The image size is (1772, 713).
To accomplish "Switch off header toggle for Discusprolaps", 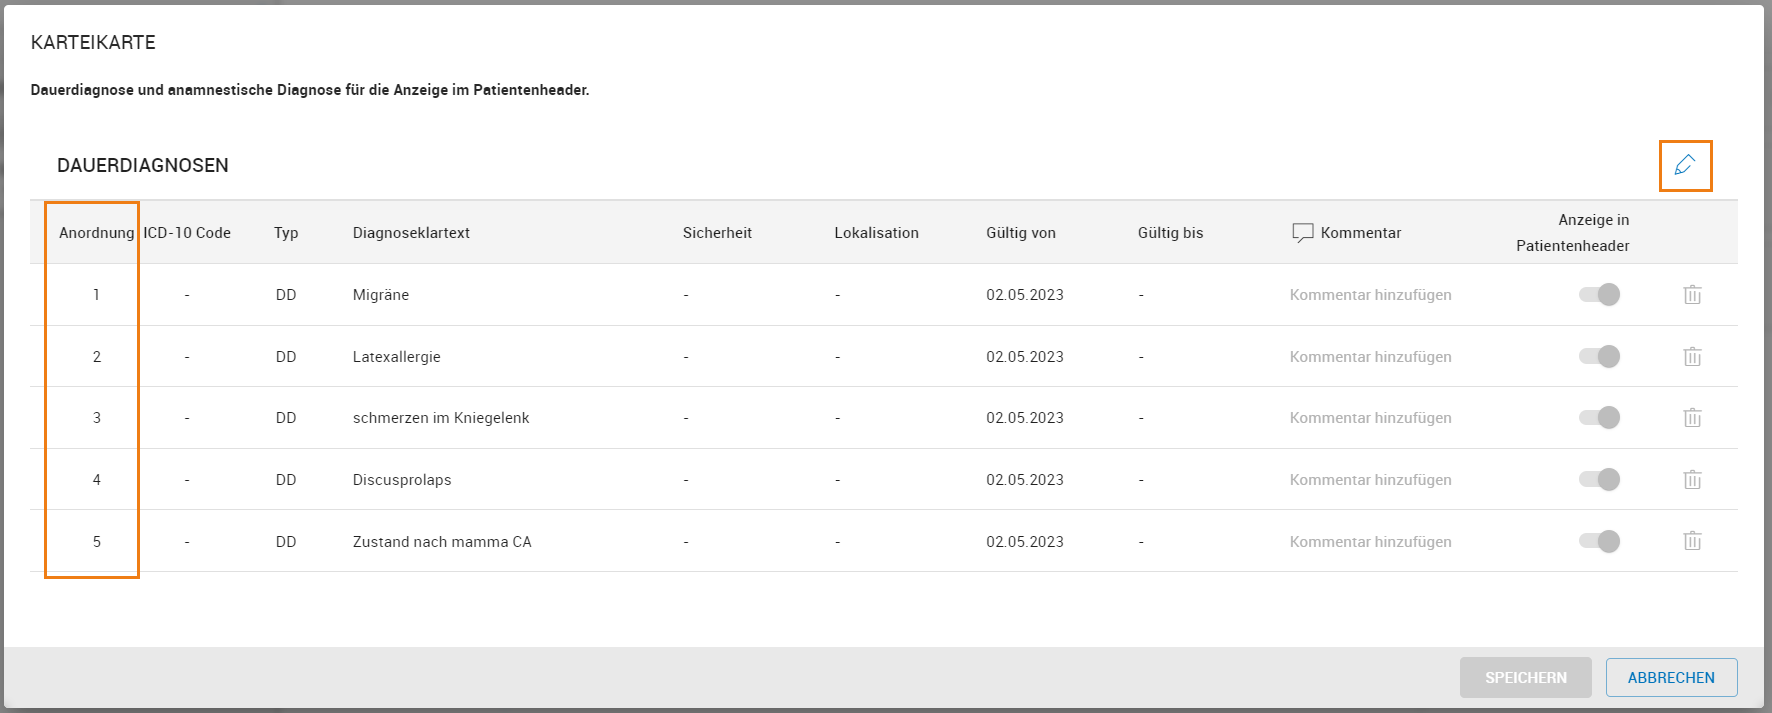I will point(1599,480).
